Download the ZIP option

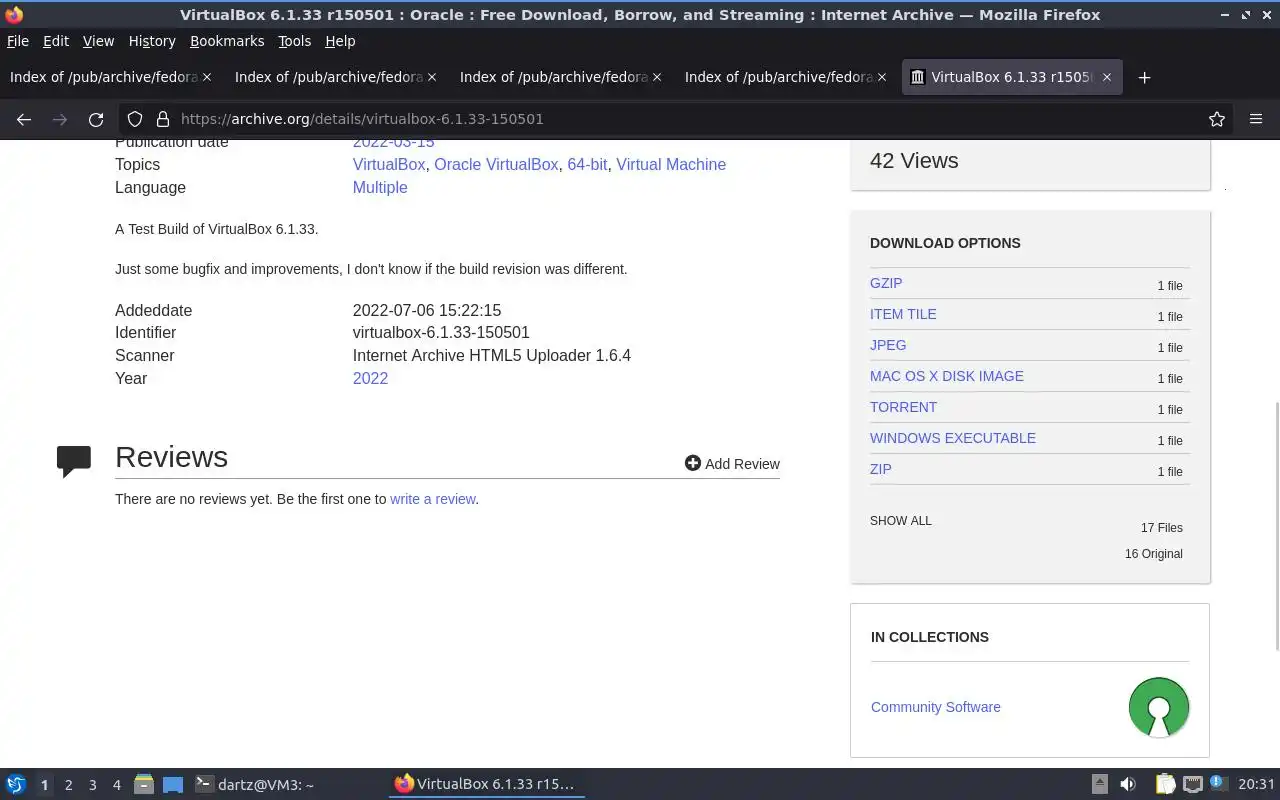pyautogui.click(x=881, y=469)
